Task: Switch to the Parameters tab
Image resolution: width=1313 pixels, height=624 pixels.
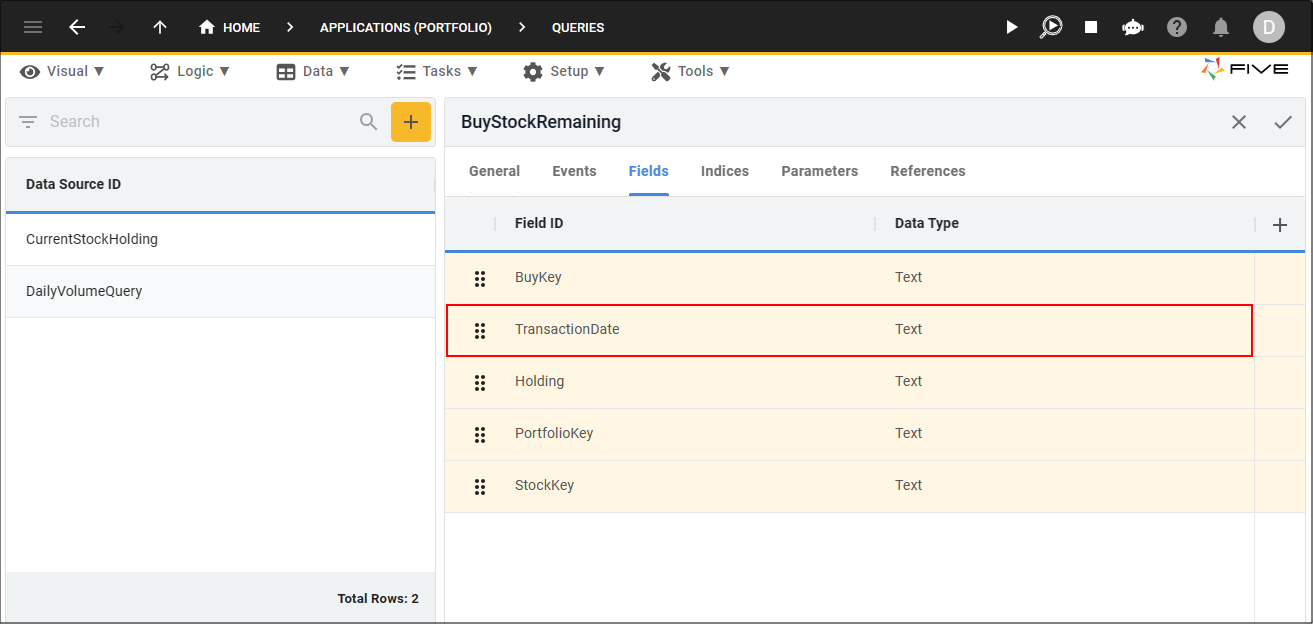Action: (x=820, y=171)
